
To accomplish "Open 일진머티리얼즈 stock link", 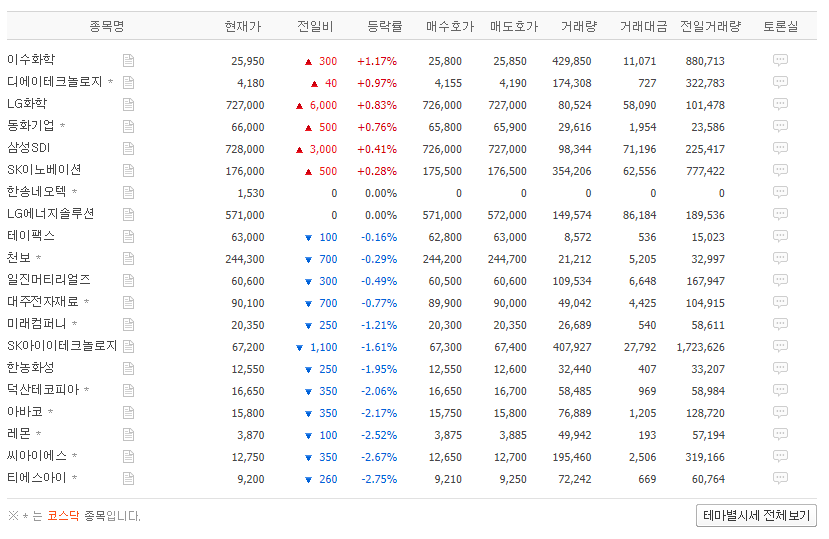I will (49, 280).
